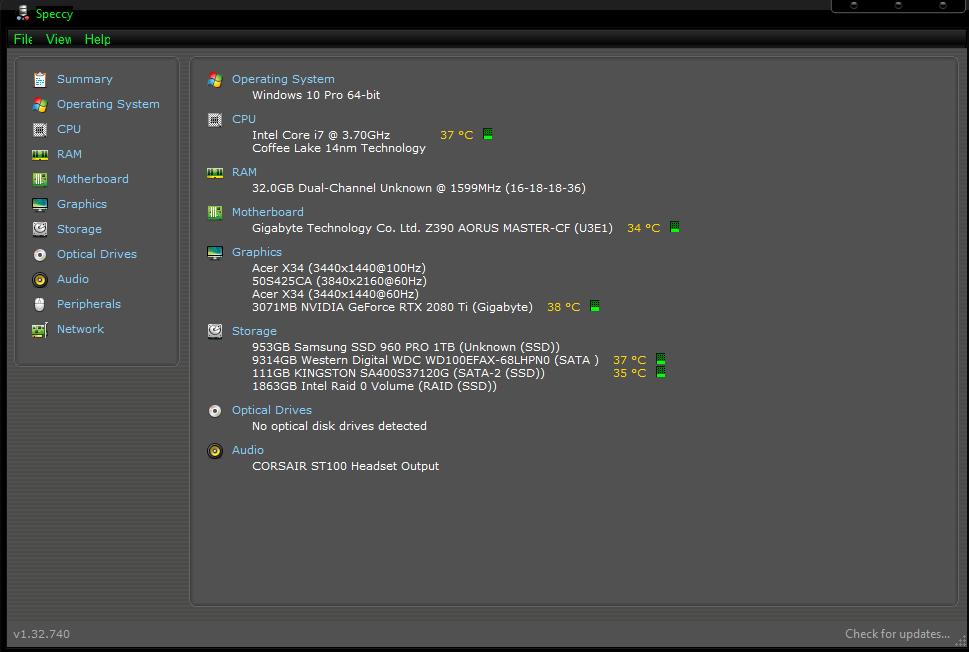Click the Windows flag icon beside Operating System heading

[214, 80]
